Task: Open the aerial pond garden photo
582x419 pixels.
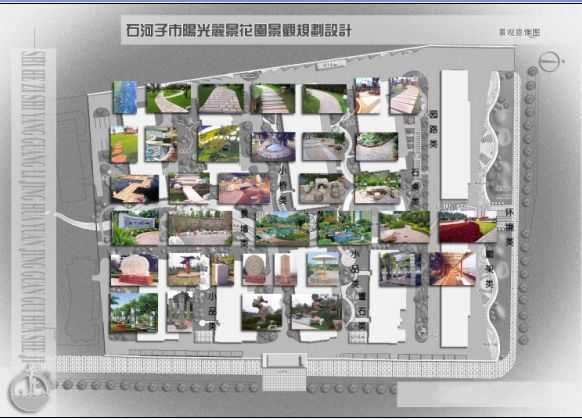Action: pos(282,229)
